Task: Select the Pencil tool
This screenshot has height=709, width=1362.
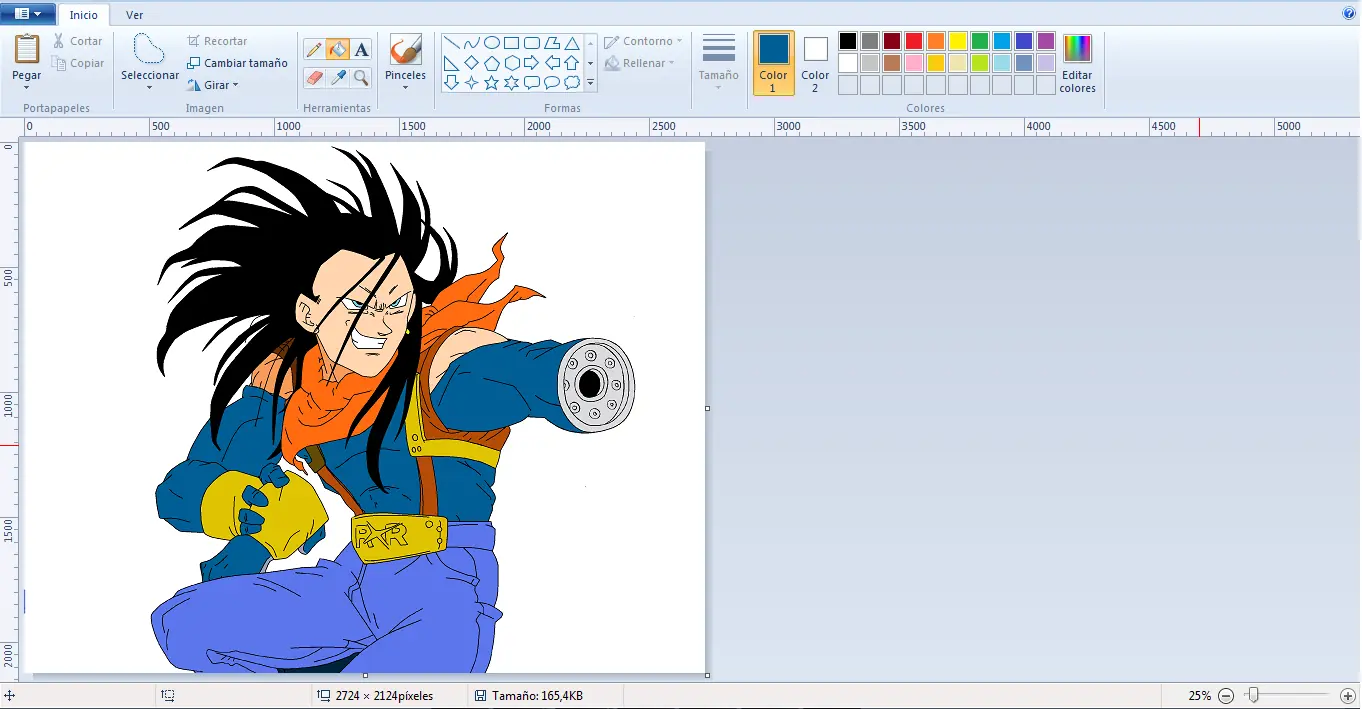Action: pos(313,49)
